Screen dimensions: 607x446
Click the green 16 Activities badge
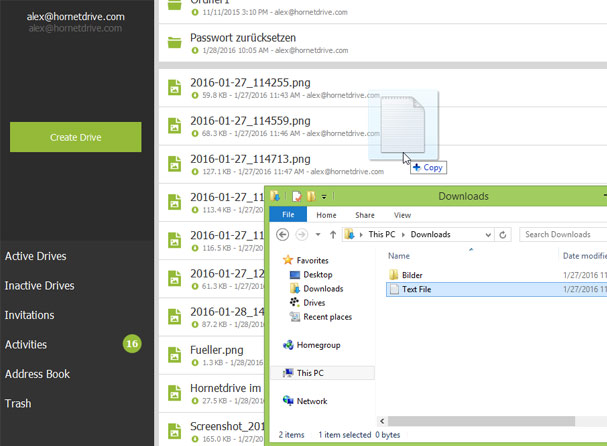[x=132, y=344]
